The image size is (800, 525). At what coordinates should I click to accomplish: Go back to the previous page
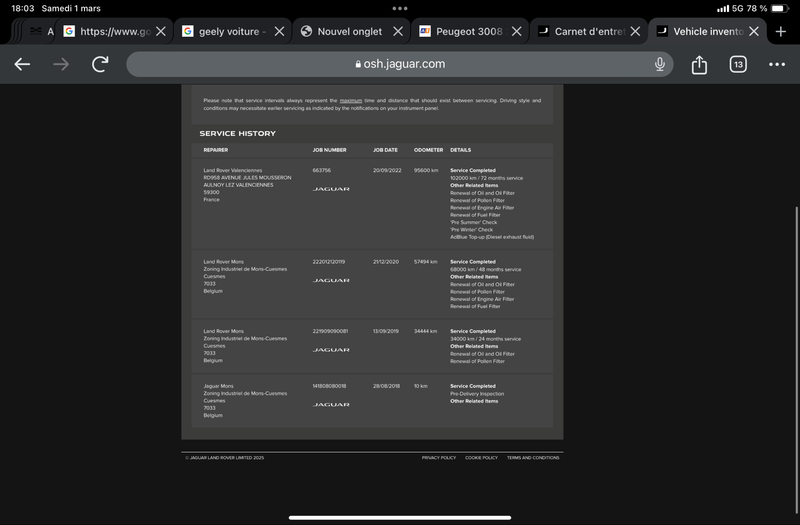click(x=22, y=64)
